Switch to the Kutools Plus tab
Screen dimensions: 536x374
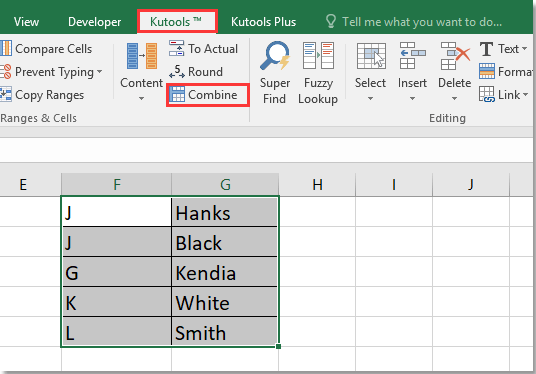263,22
